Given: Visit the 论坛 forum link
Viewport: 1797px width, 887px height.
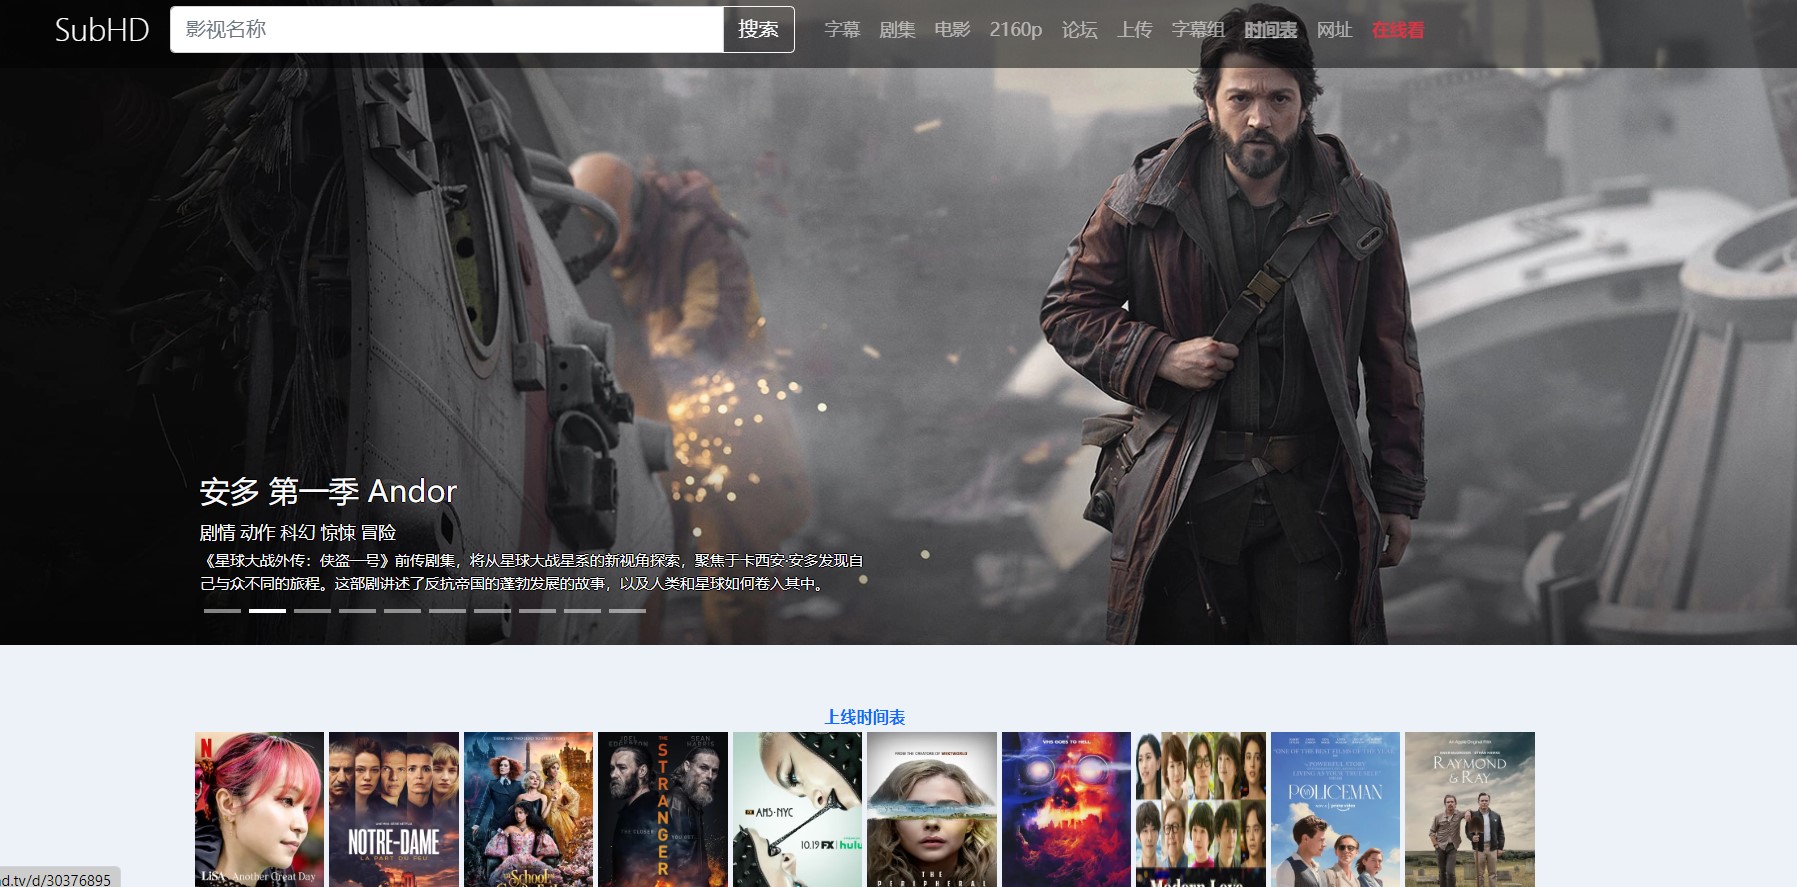Looking at the screenshot, I should pos(1079,30).
